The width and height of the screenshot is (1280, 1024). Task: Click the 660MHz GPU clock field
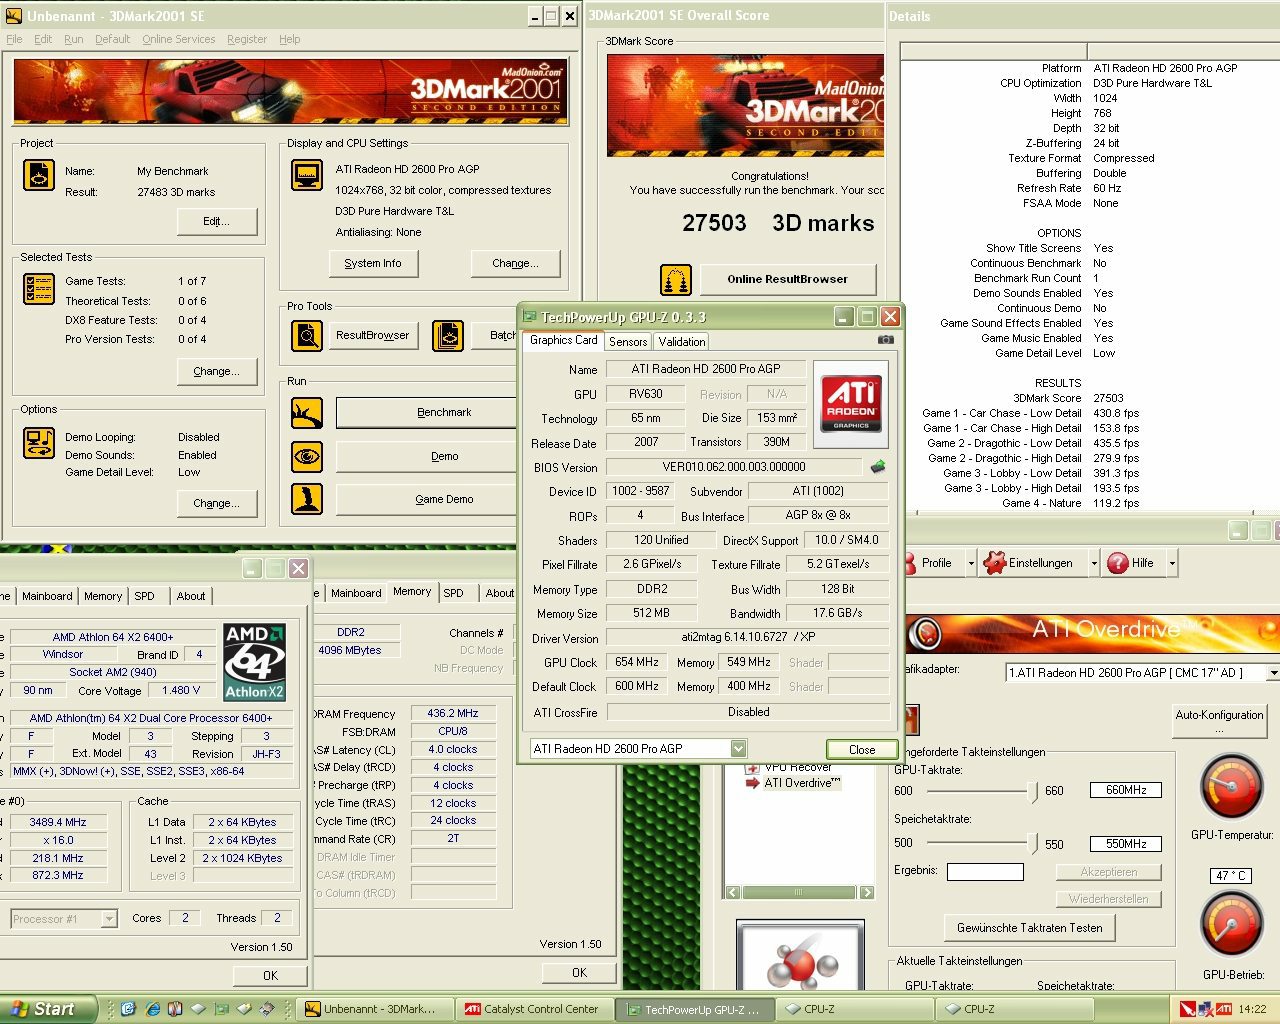pyautogui.click(x=1126, y=790)
